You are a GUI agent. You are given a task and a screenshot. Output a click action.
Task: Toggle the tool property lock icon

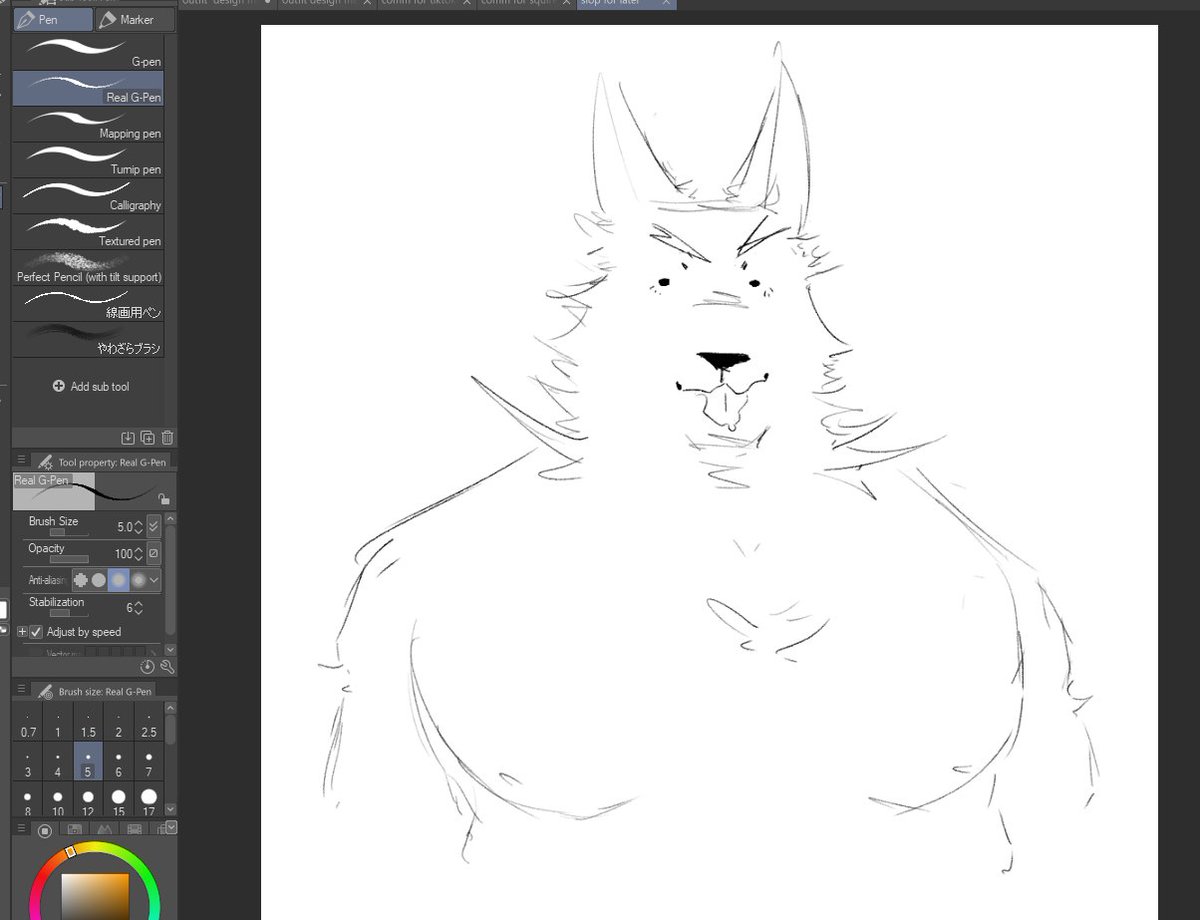click(164, 497)
